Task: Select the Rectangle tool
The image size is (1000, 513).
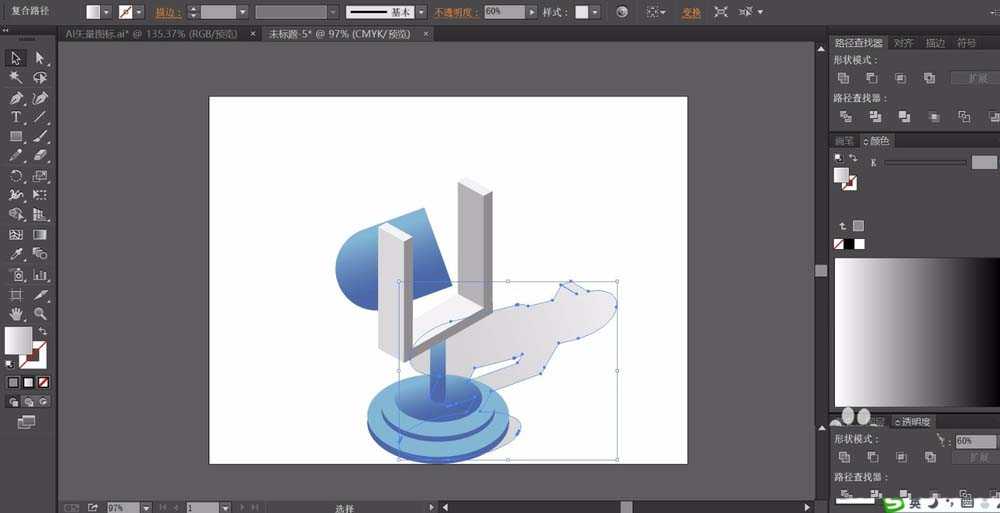Action: 16,136
